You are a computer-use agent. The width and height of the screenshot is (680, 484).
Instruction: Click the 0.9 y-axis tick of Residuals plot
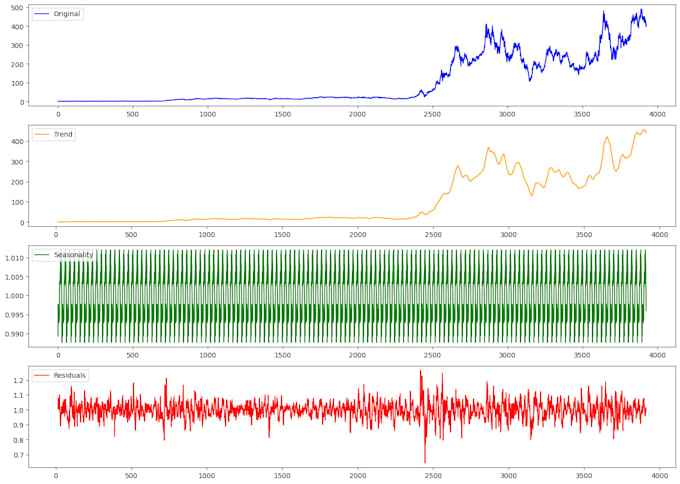pyautogui.click(x=20, y=425)
